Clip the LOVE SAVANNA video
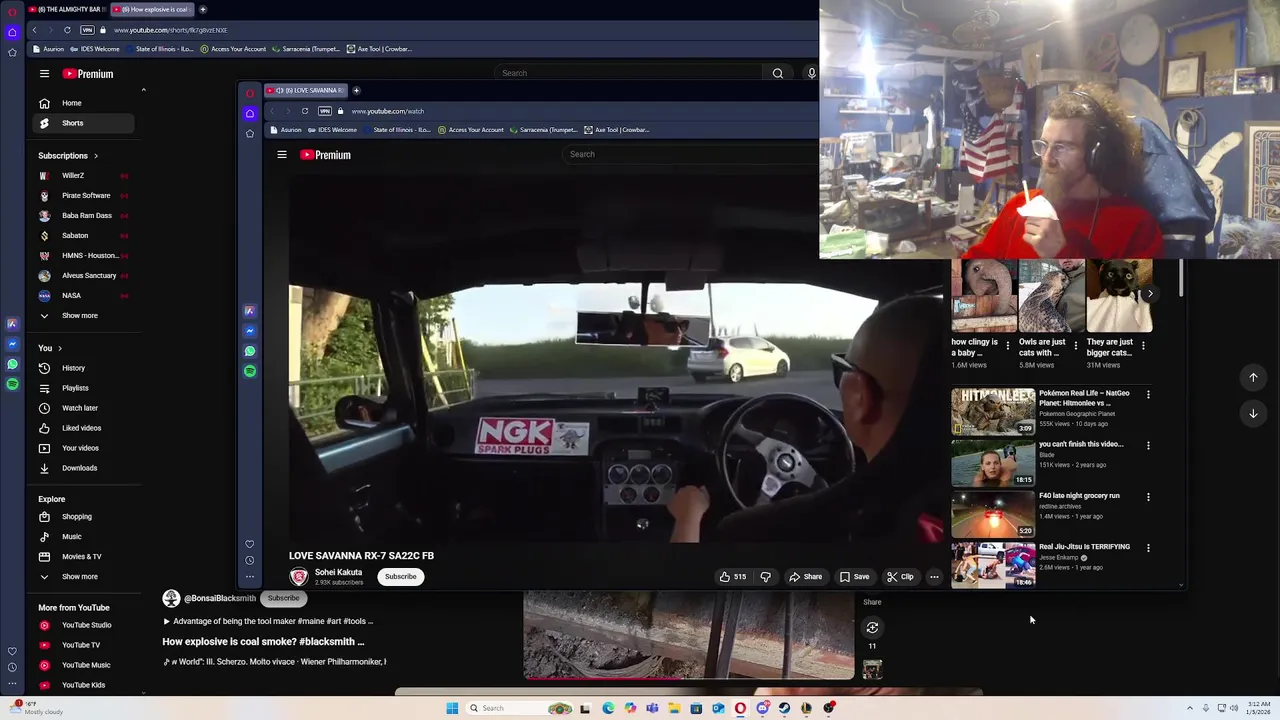Screen dimensions: 1280x720 [x=900, y=577]
